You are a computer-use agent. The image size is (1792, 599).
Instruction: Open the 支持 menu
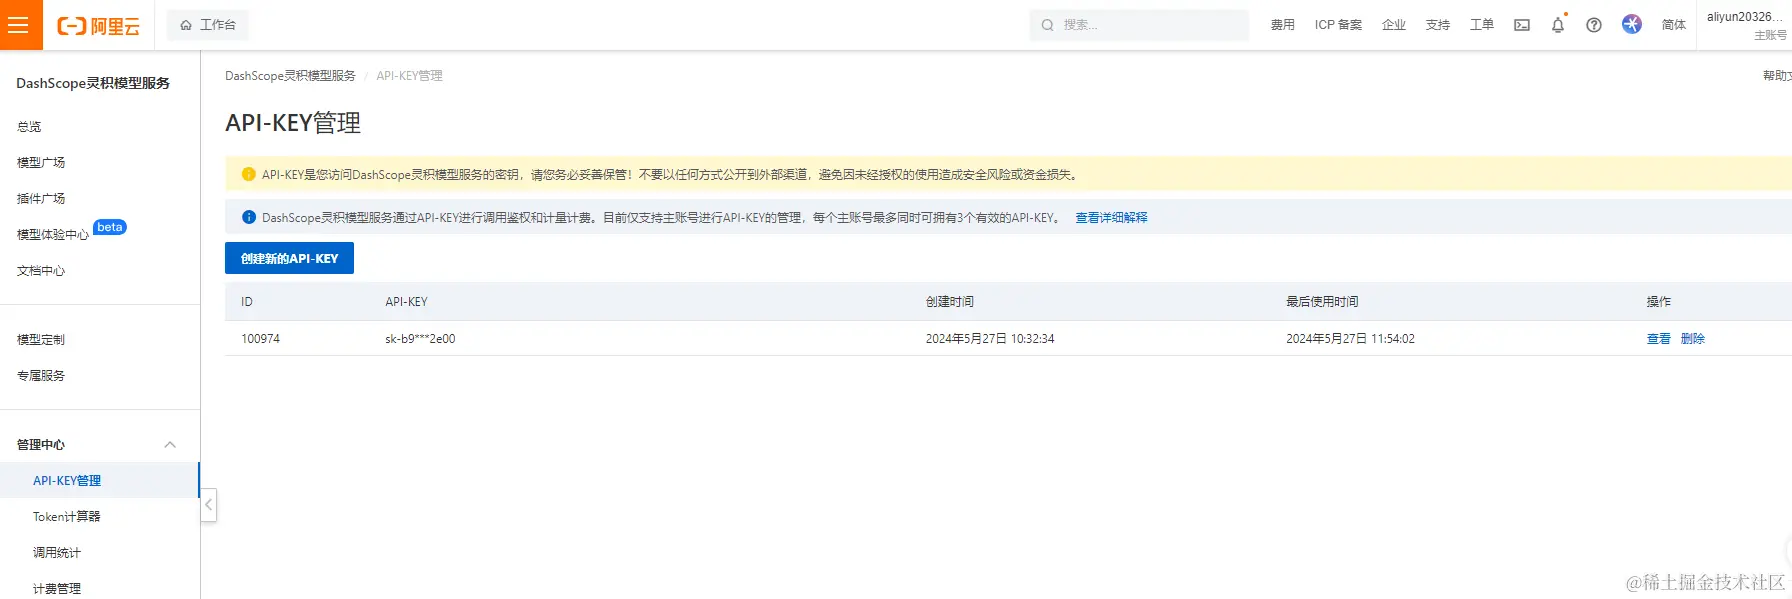(1438, 25)
